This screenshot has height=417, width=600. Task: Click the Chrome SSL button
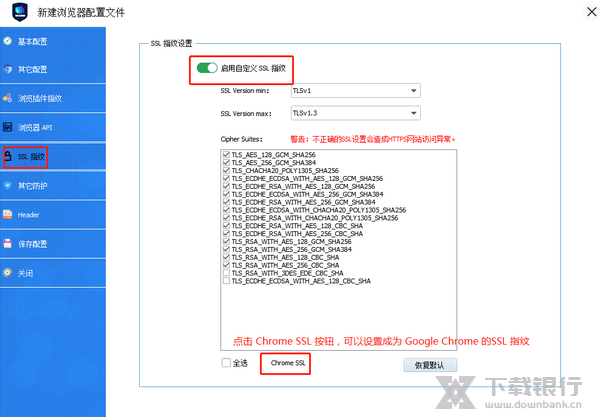point(288,363)
